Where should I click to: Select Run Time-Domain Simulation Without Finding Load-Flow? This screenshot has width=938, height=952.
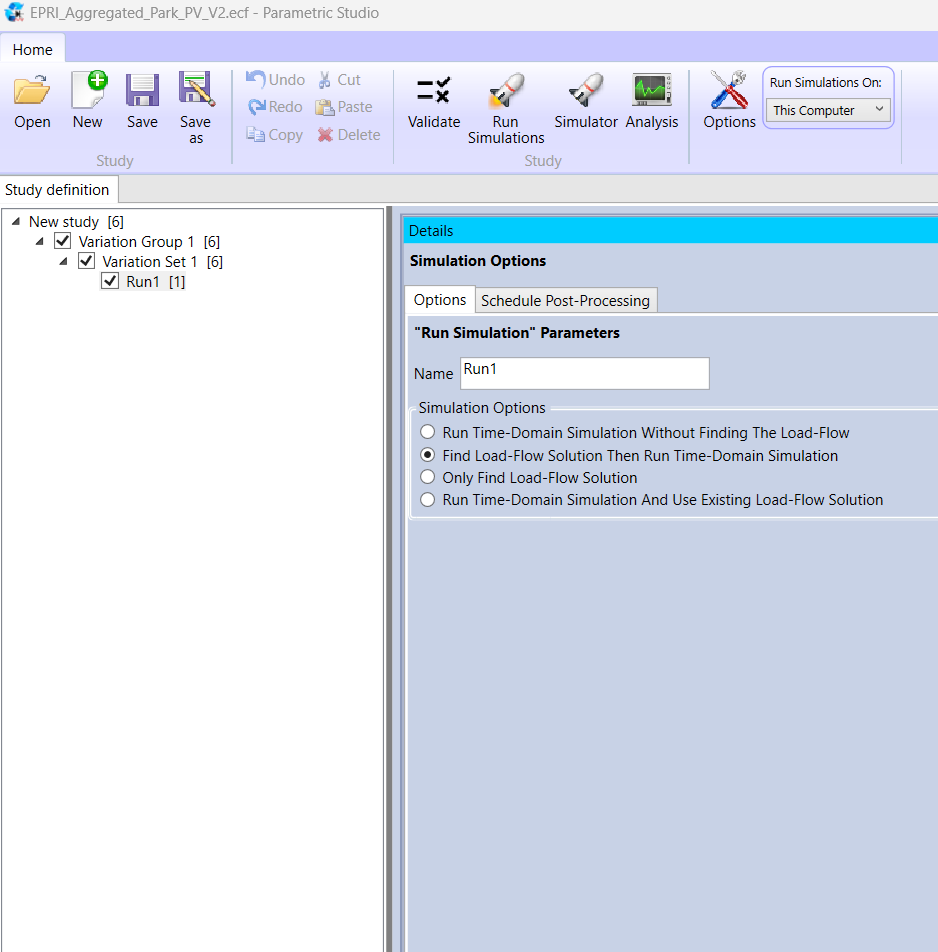[428, 433]
